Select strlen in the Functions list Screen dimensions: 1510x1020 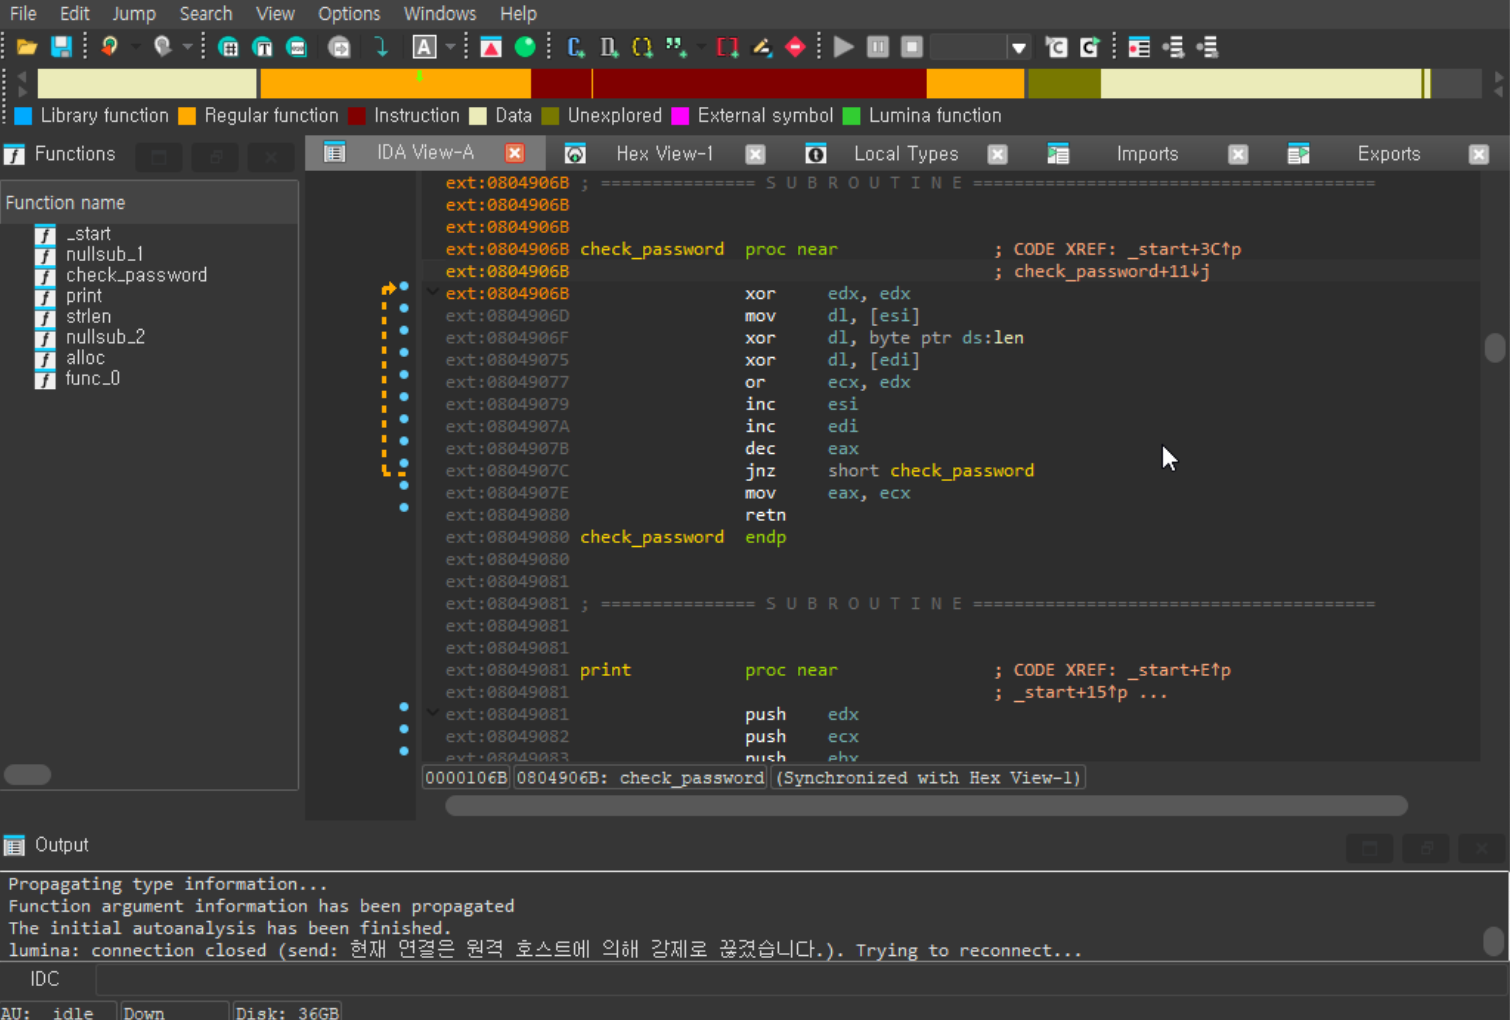[88, 317]
